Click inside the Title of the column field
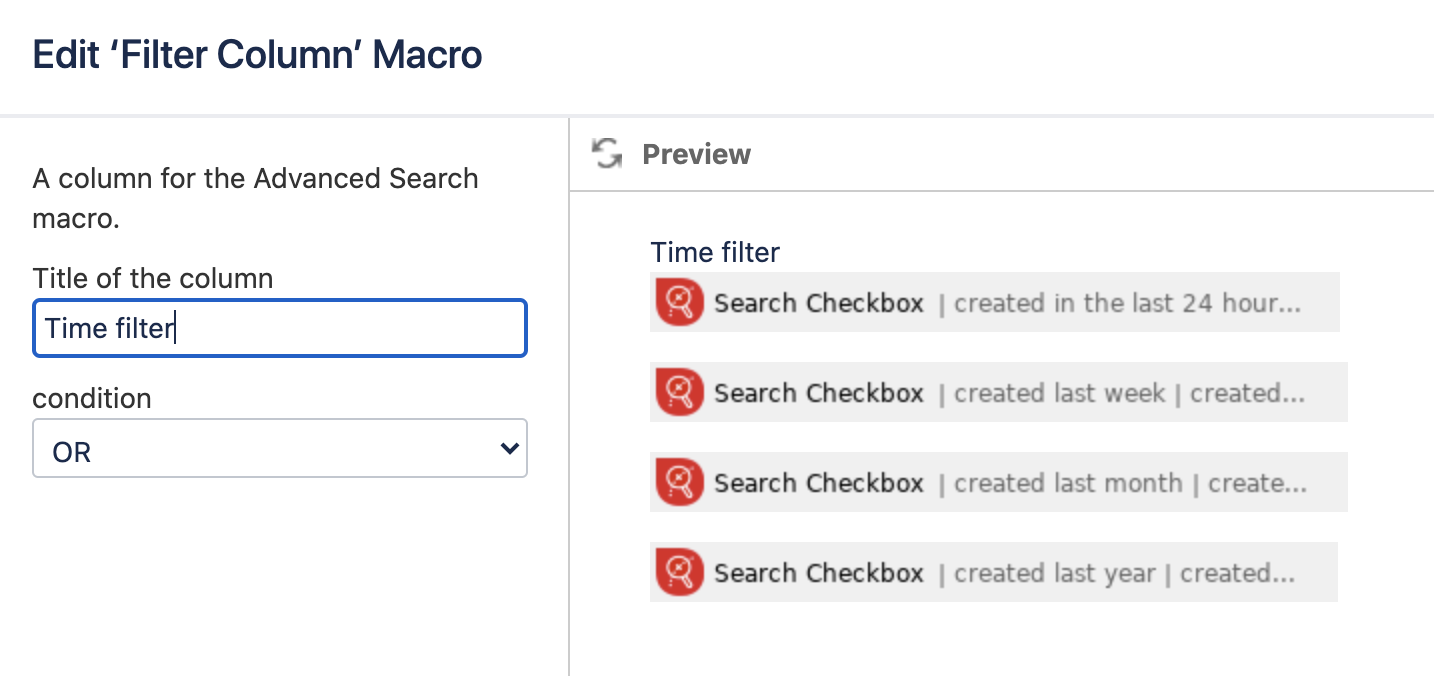The height and width of the screenshot is (676, 1434). coord(280,328)
